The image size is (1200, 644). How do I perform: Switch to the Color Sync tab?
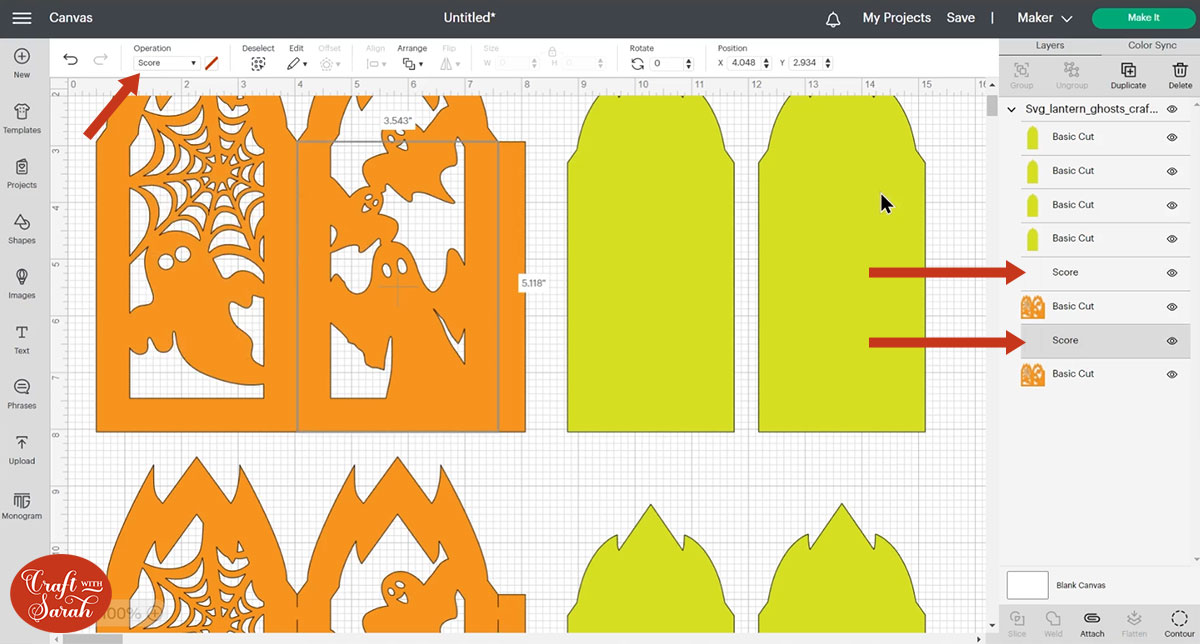tap(1152, 45)
